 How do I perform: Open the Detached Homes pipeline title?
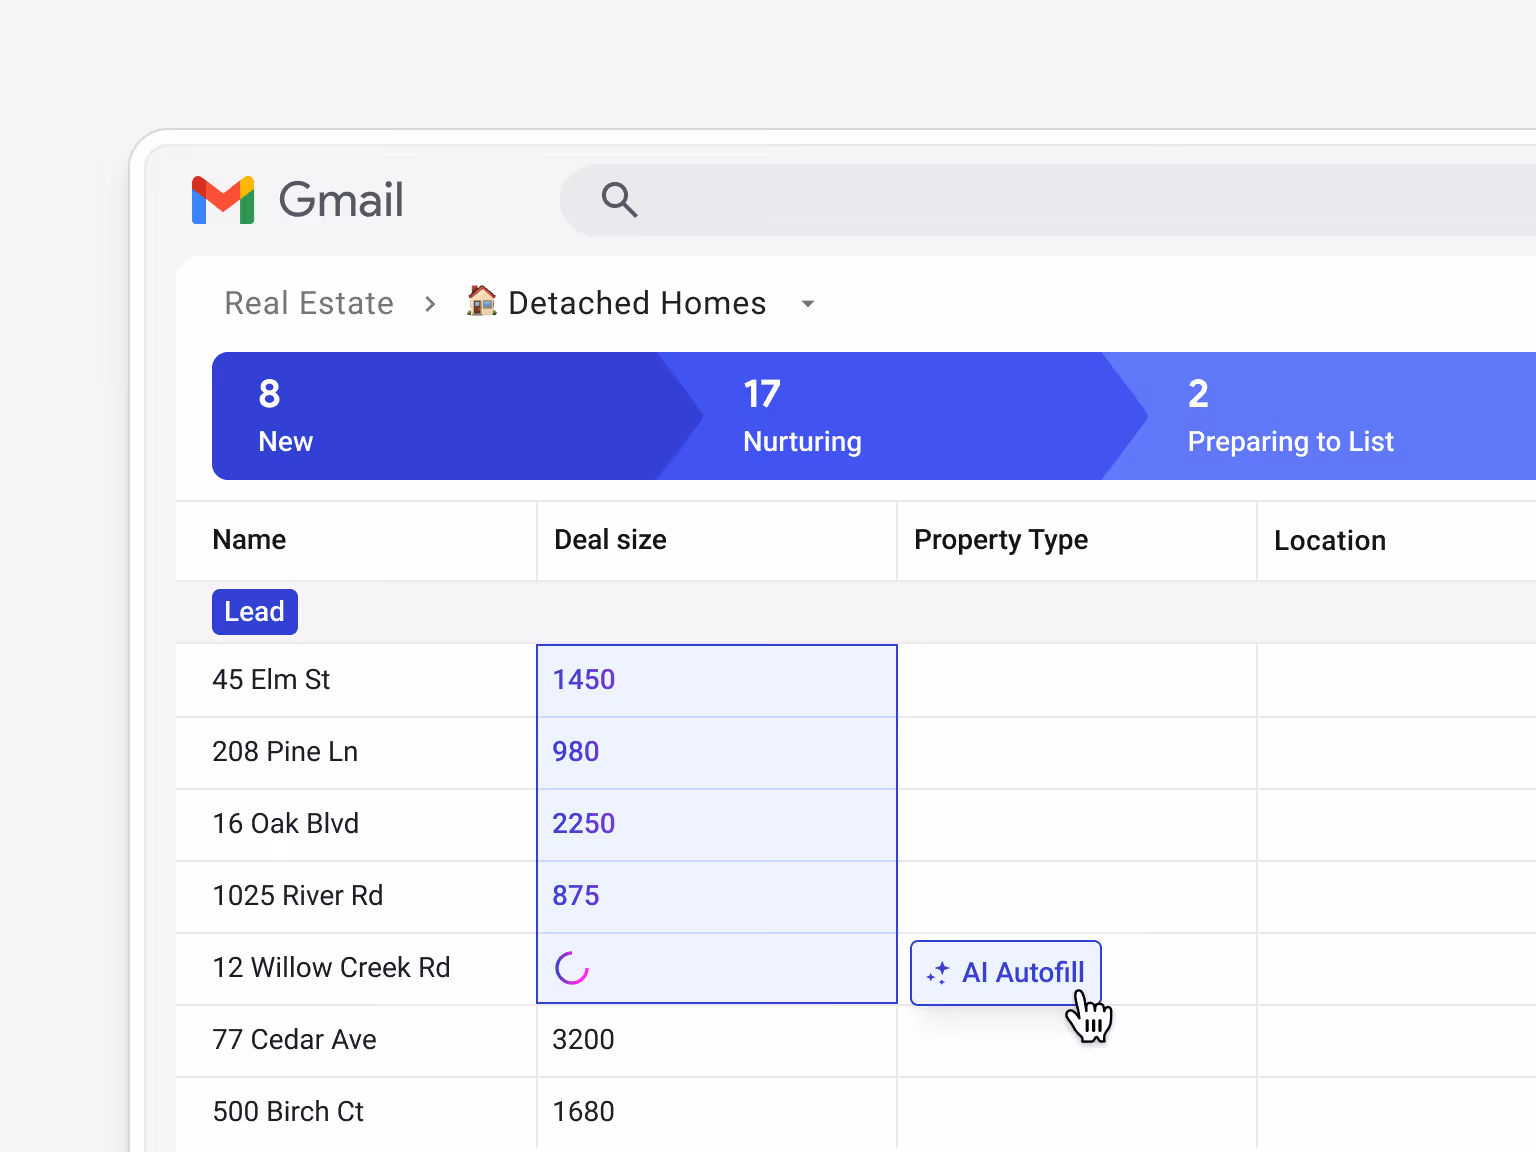click(x=637, y=303)
